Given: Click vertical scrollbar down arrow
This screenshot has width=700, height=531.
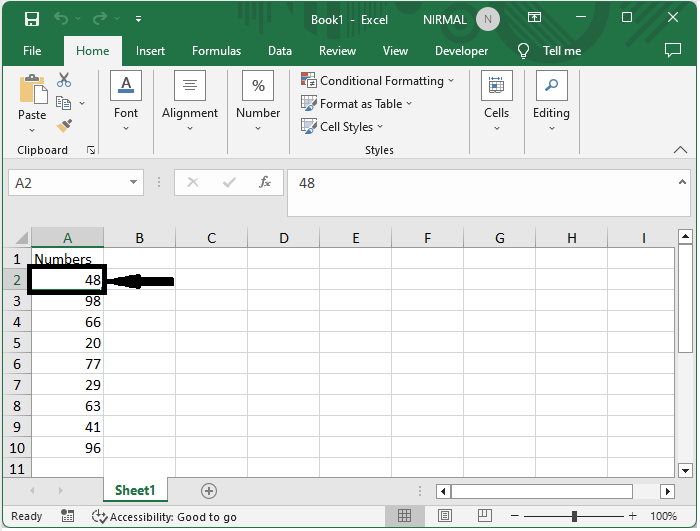Looking at the screenshot, I should [685, 470].
